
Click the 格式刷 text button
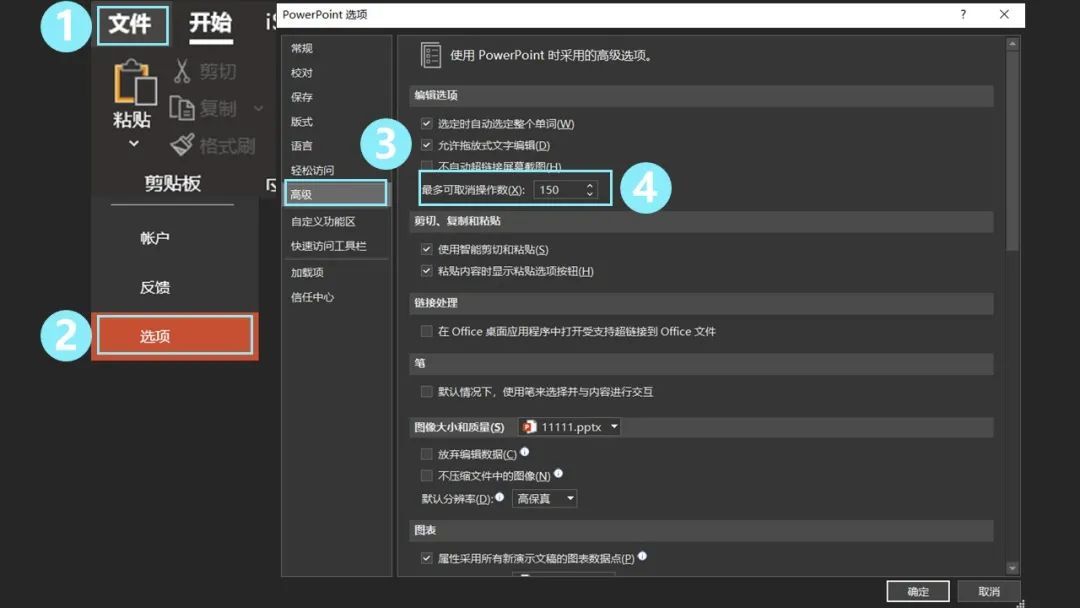point(227,145)
